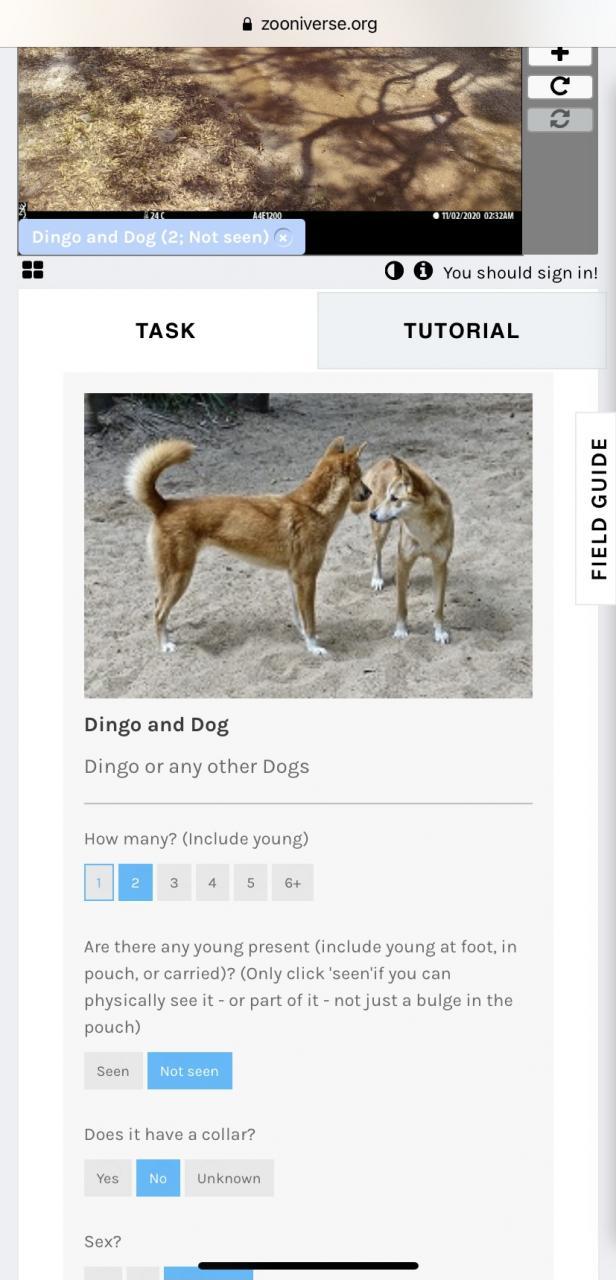
Task: Click the dingo example photo
Action: [308, 545]
